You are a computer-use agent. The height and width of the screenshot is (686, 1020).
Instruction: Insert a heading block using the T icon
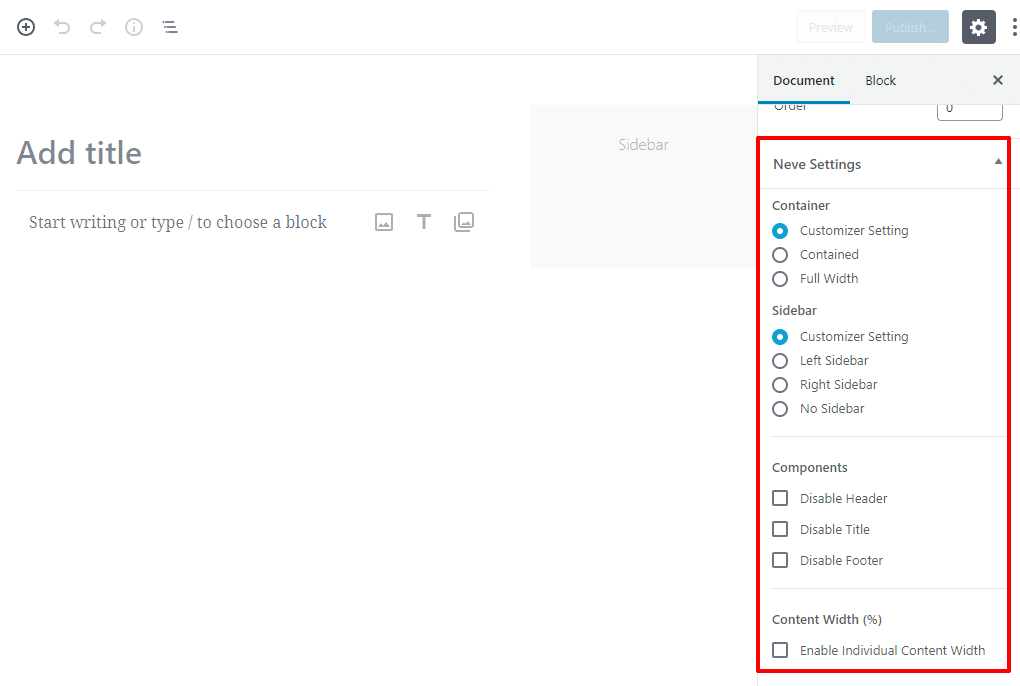pyautogui.click(x=424, y=222)
